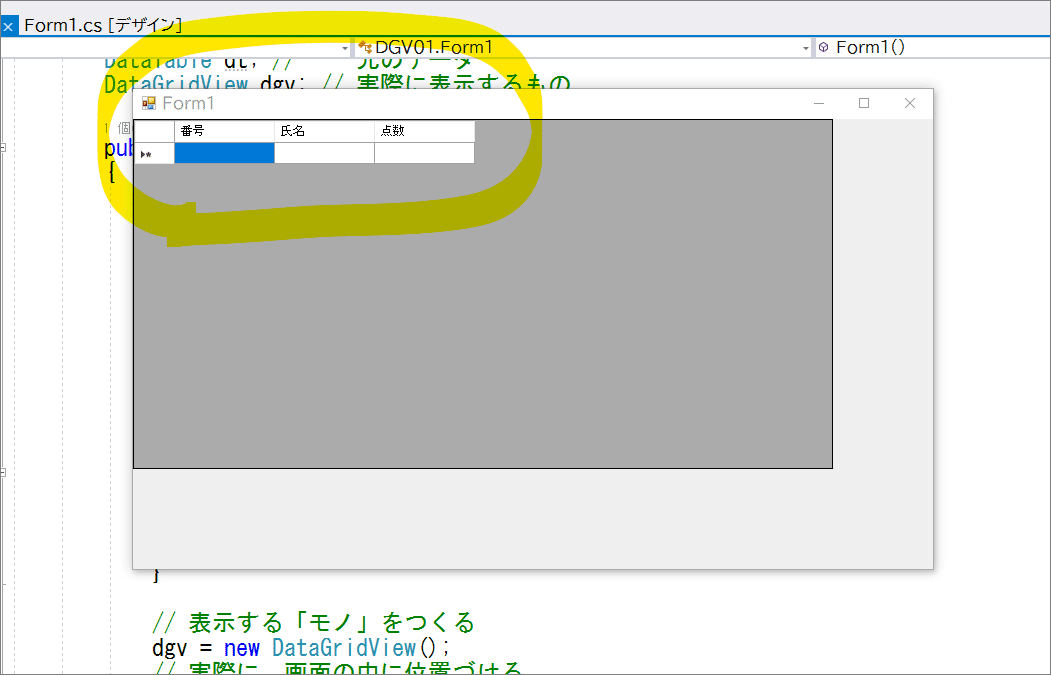Click the purple method icon beside Form1()
The image size is (1051, 675).
(824, 46)
